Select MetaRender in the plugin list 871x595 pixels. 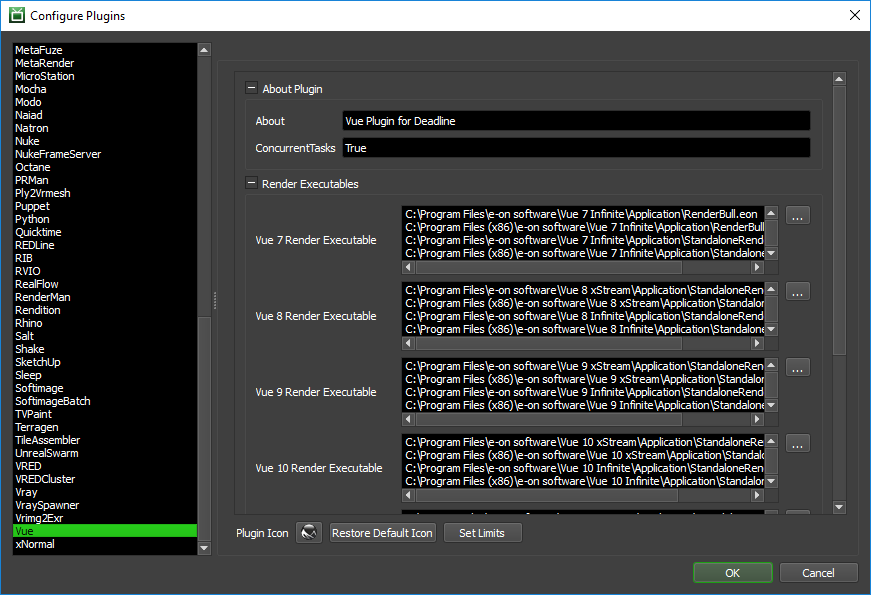(105, 63)
